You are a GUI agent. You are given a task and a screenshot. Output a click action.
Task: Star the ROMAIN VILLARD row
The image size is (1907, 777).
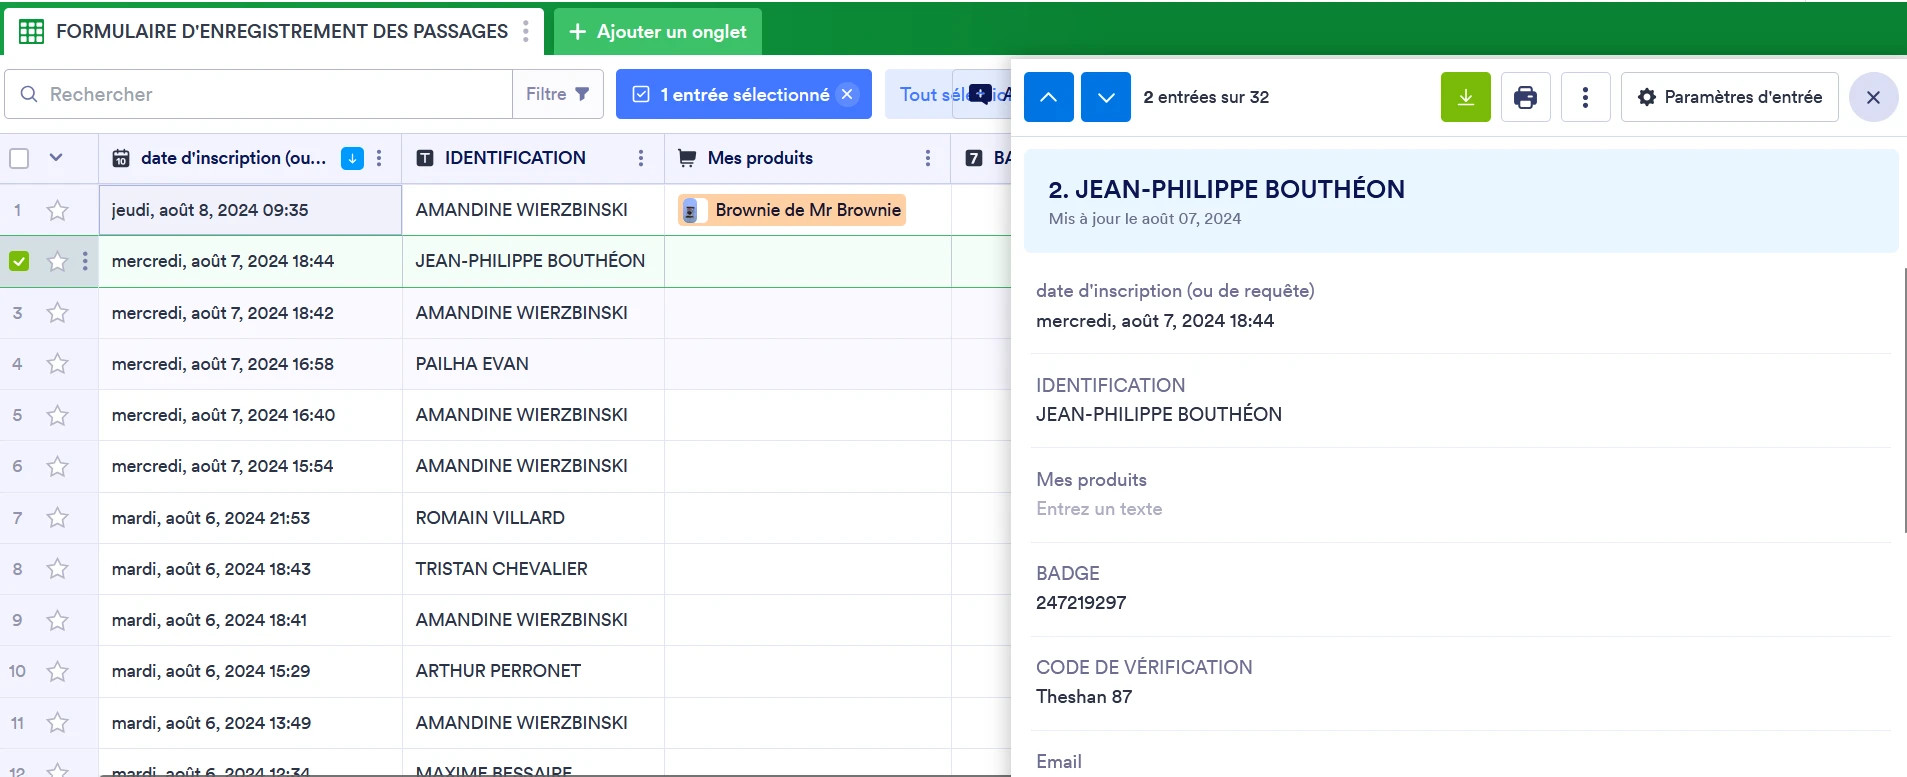[x=58, y=518]
